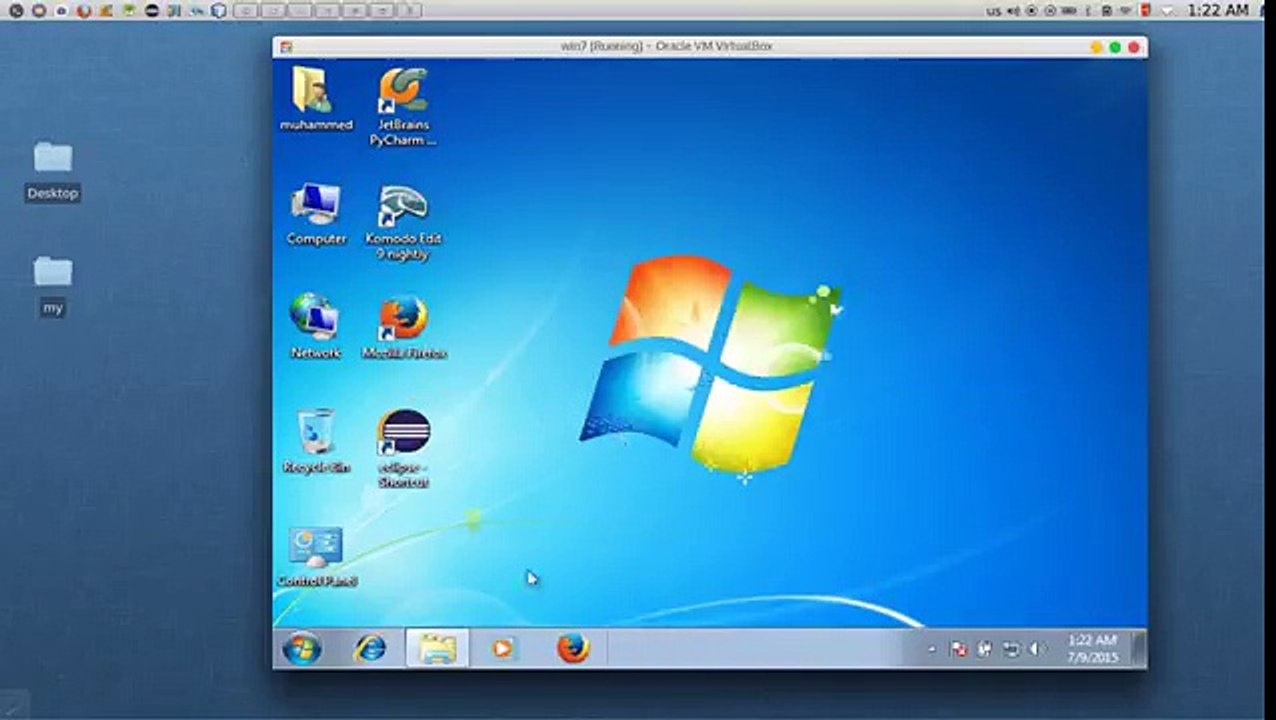Image resolution: width=1276 pixels, height=720 pixels.
Task: Select the eclipse shortcut icon
Action: pyautogui.click(x=403, y=448)
